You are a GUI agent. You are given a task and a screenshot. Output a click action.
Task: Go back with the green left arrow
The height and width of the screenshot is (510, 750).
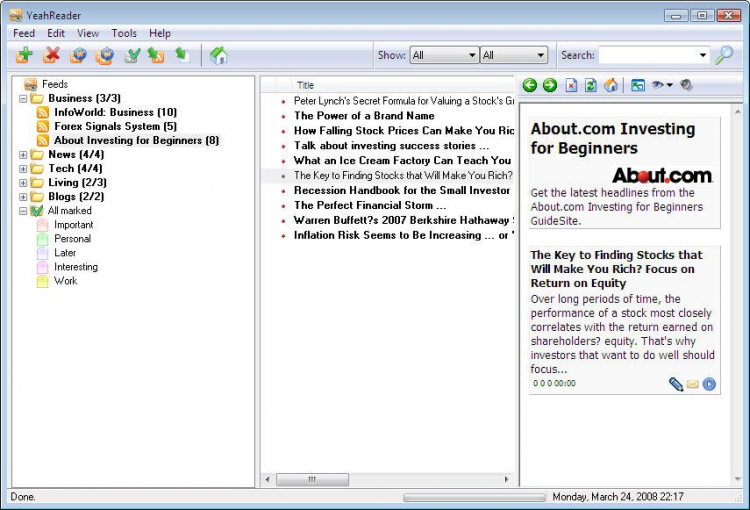[529, 86]
